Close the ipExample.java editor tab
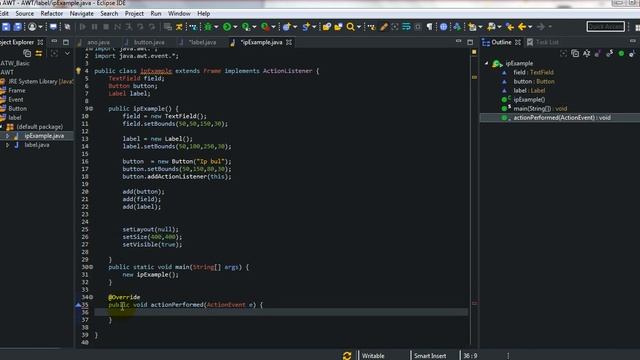This screenshot has height=360, width=640. point(289,42)
